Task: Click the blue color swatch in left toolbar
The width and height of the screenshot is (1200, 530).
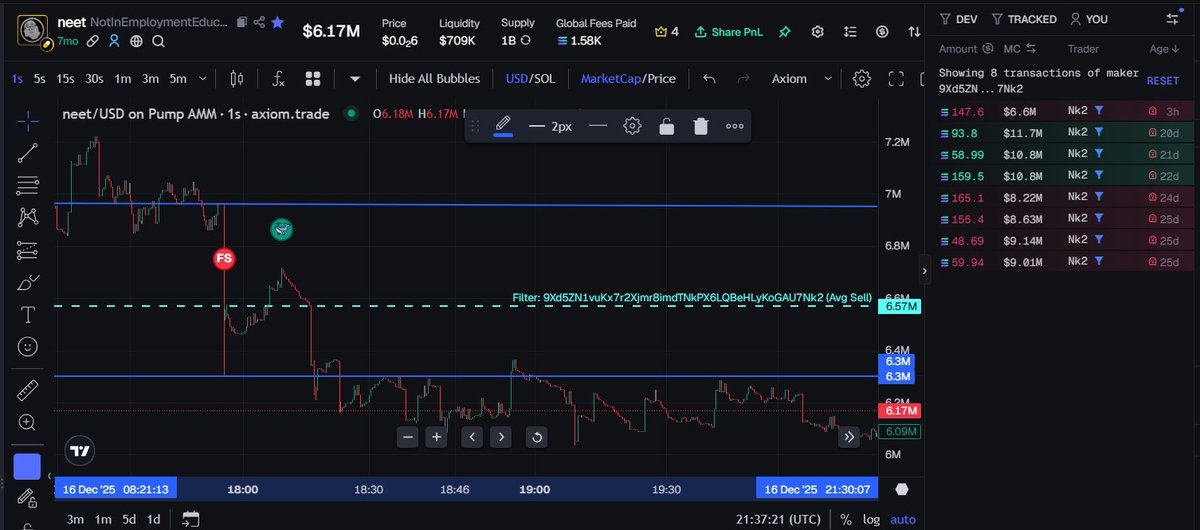Action: pos(28,466)
